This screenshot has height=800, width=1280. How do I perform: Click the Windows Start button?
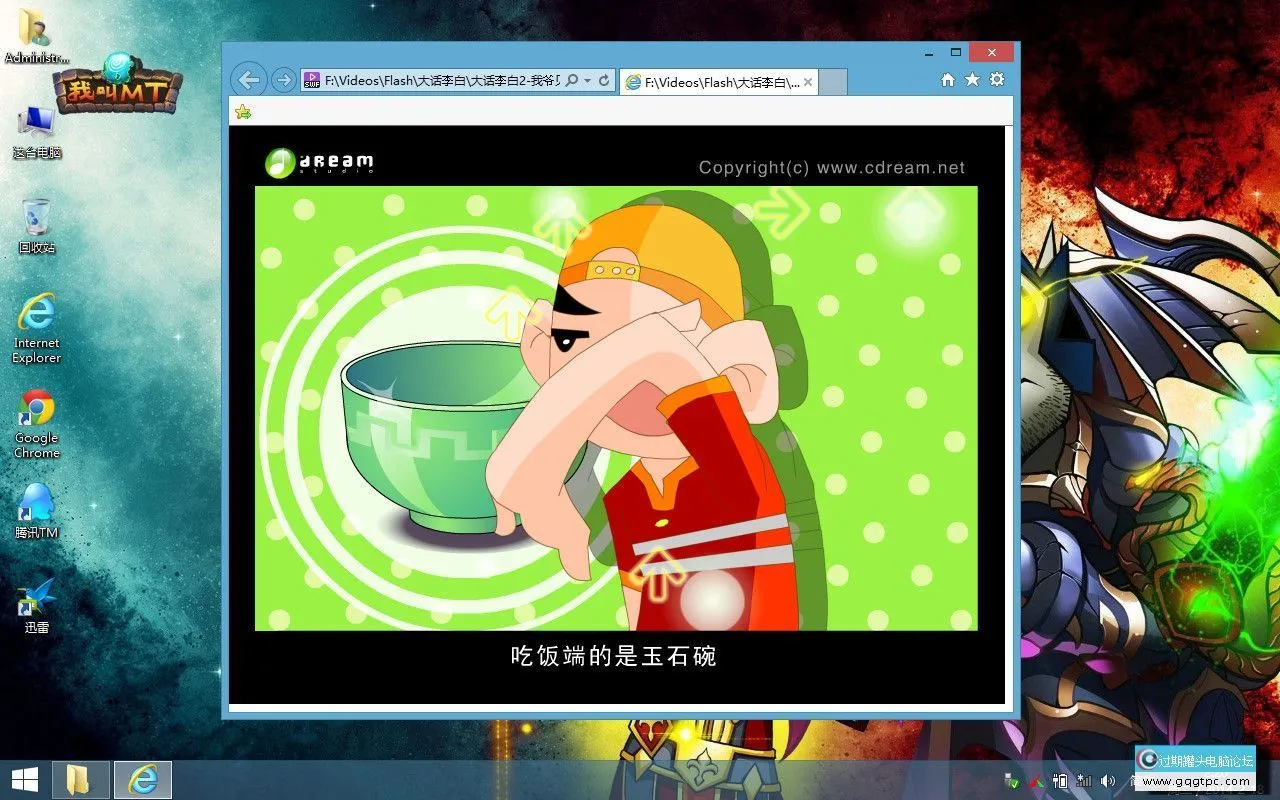click(x=24, y=780)
